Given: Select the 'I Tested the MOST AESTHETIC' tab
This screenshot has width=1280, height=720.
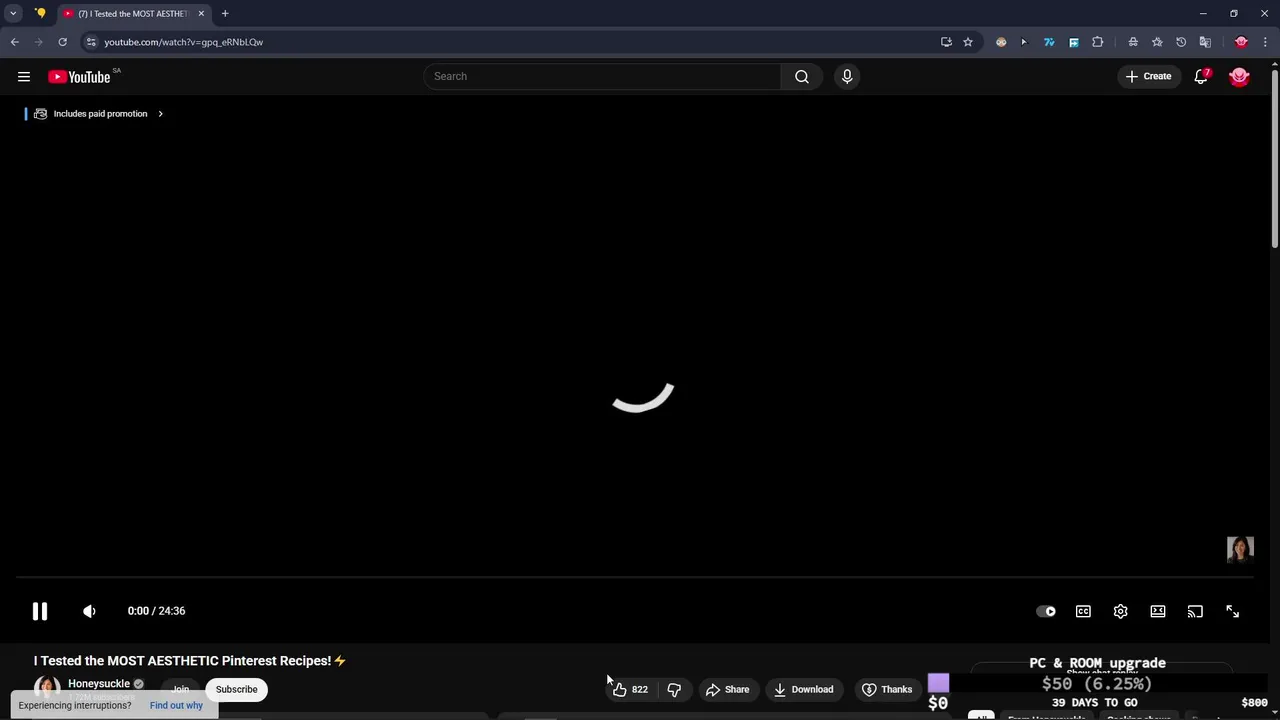Looking at the screenshot, I should click(x=133, y=14).
